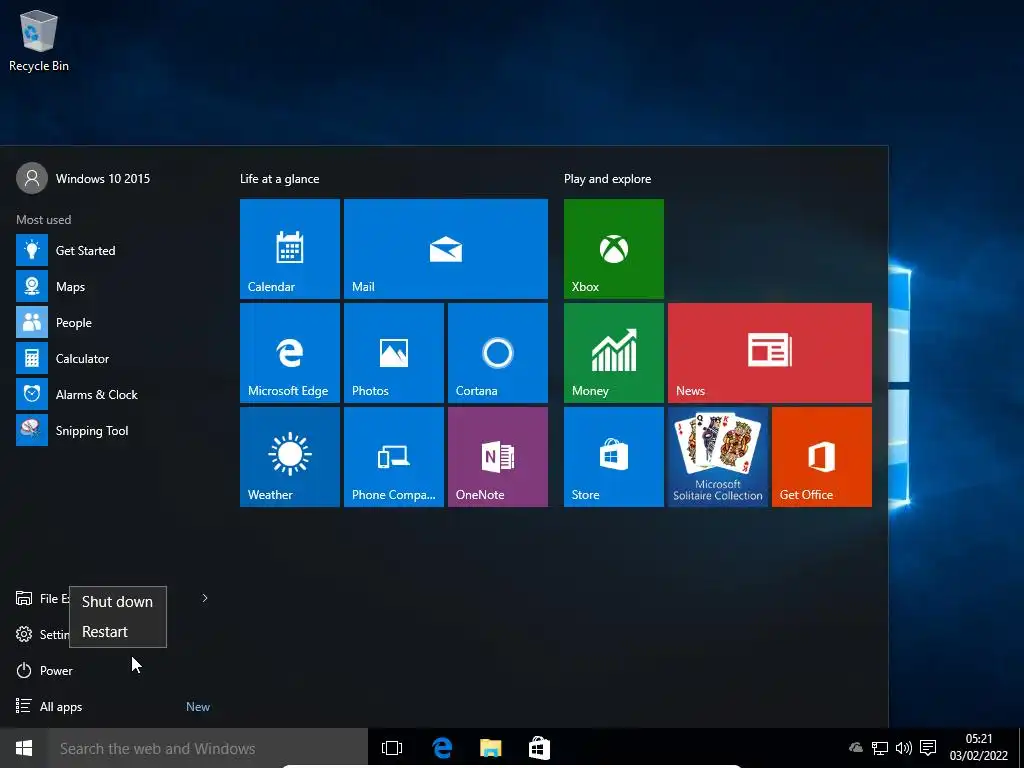Screen dimensions: 1024x768
Task: Click the Start button on taskbar
Action: [24, 748]
